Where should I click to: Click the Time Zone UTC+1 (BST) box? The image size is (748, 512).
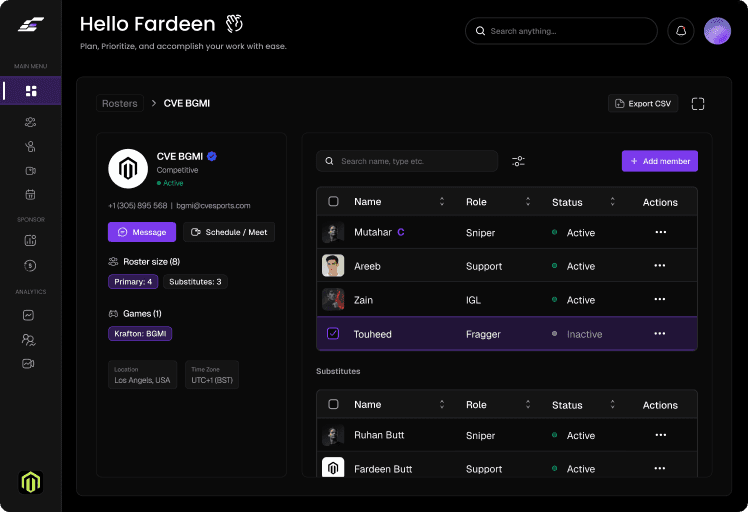coord(212,375)
